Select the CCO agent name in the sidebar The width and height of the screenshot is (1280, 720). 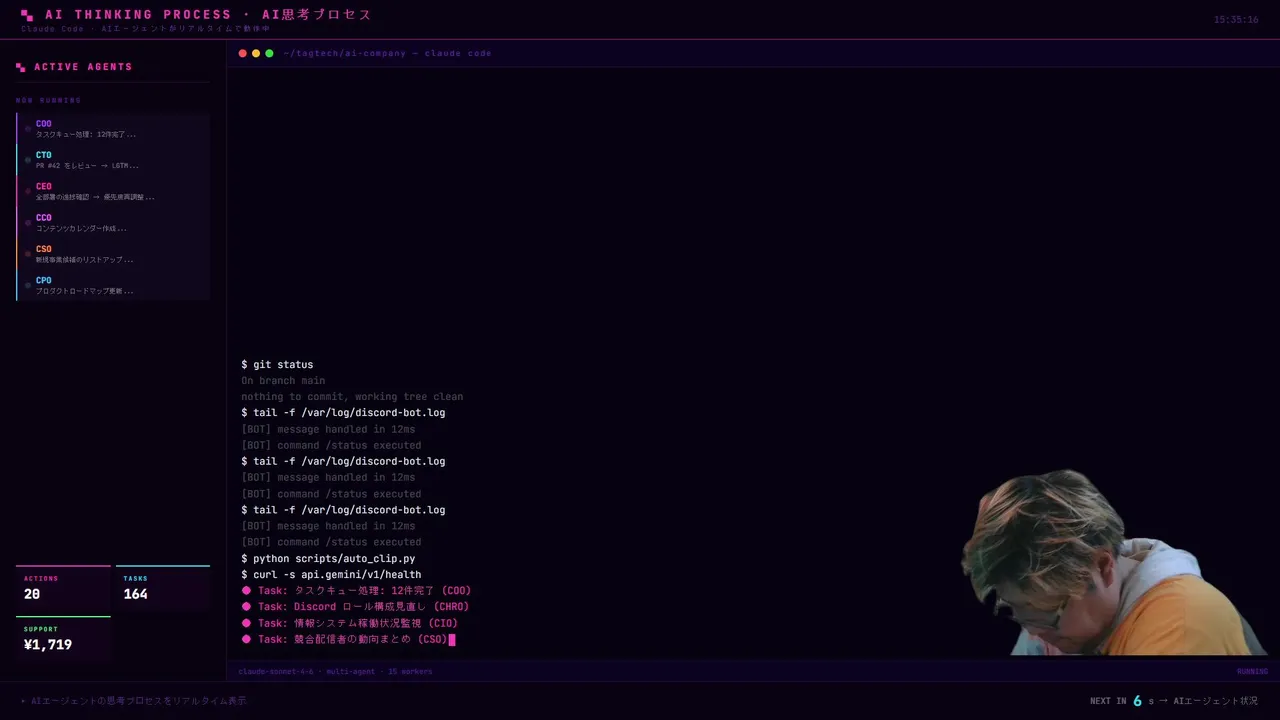44,217
